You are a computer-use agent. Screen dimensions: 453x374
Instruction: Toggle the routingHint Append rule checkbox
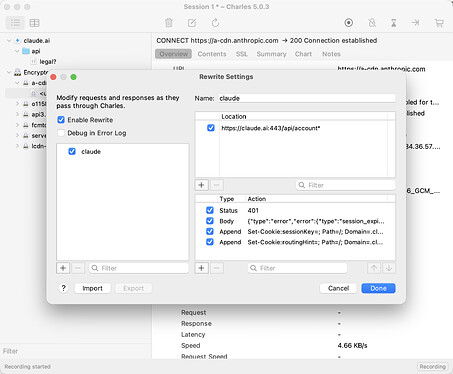210,242
